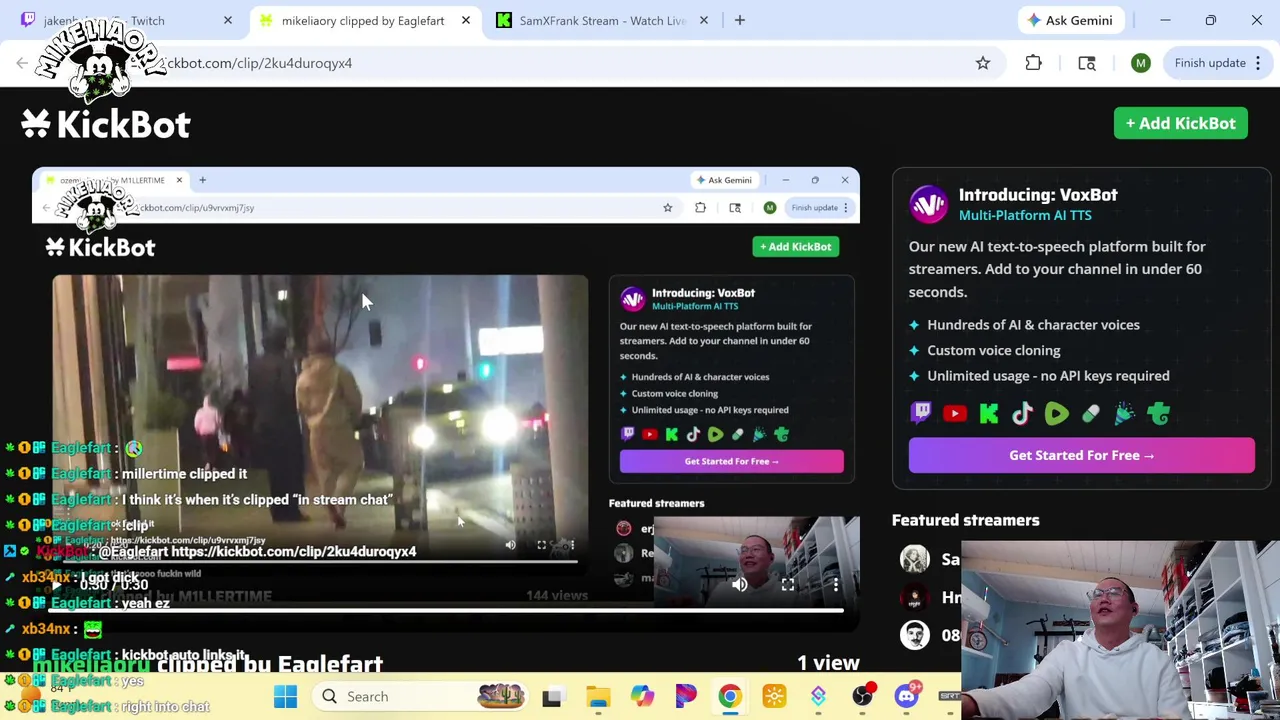Click the large Get Started For Free button
This screenshot has height=720, width=1280.
click(1081, 455)
